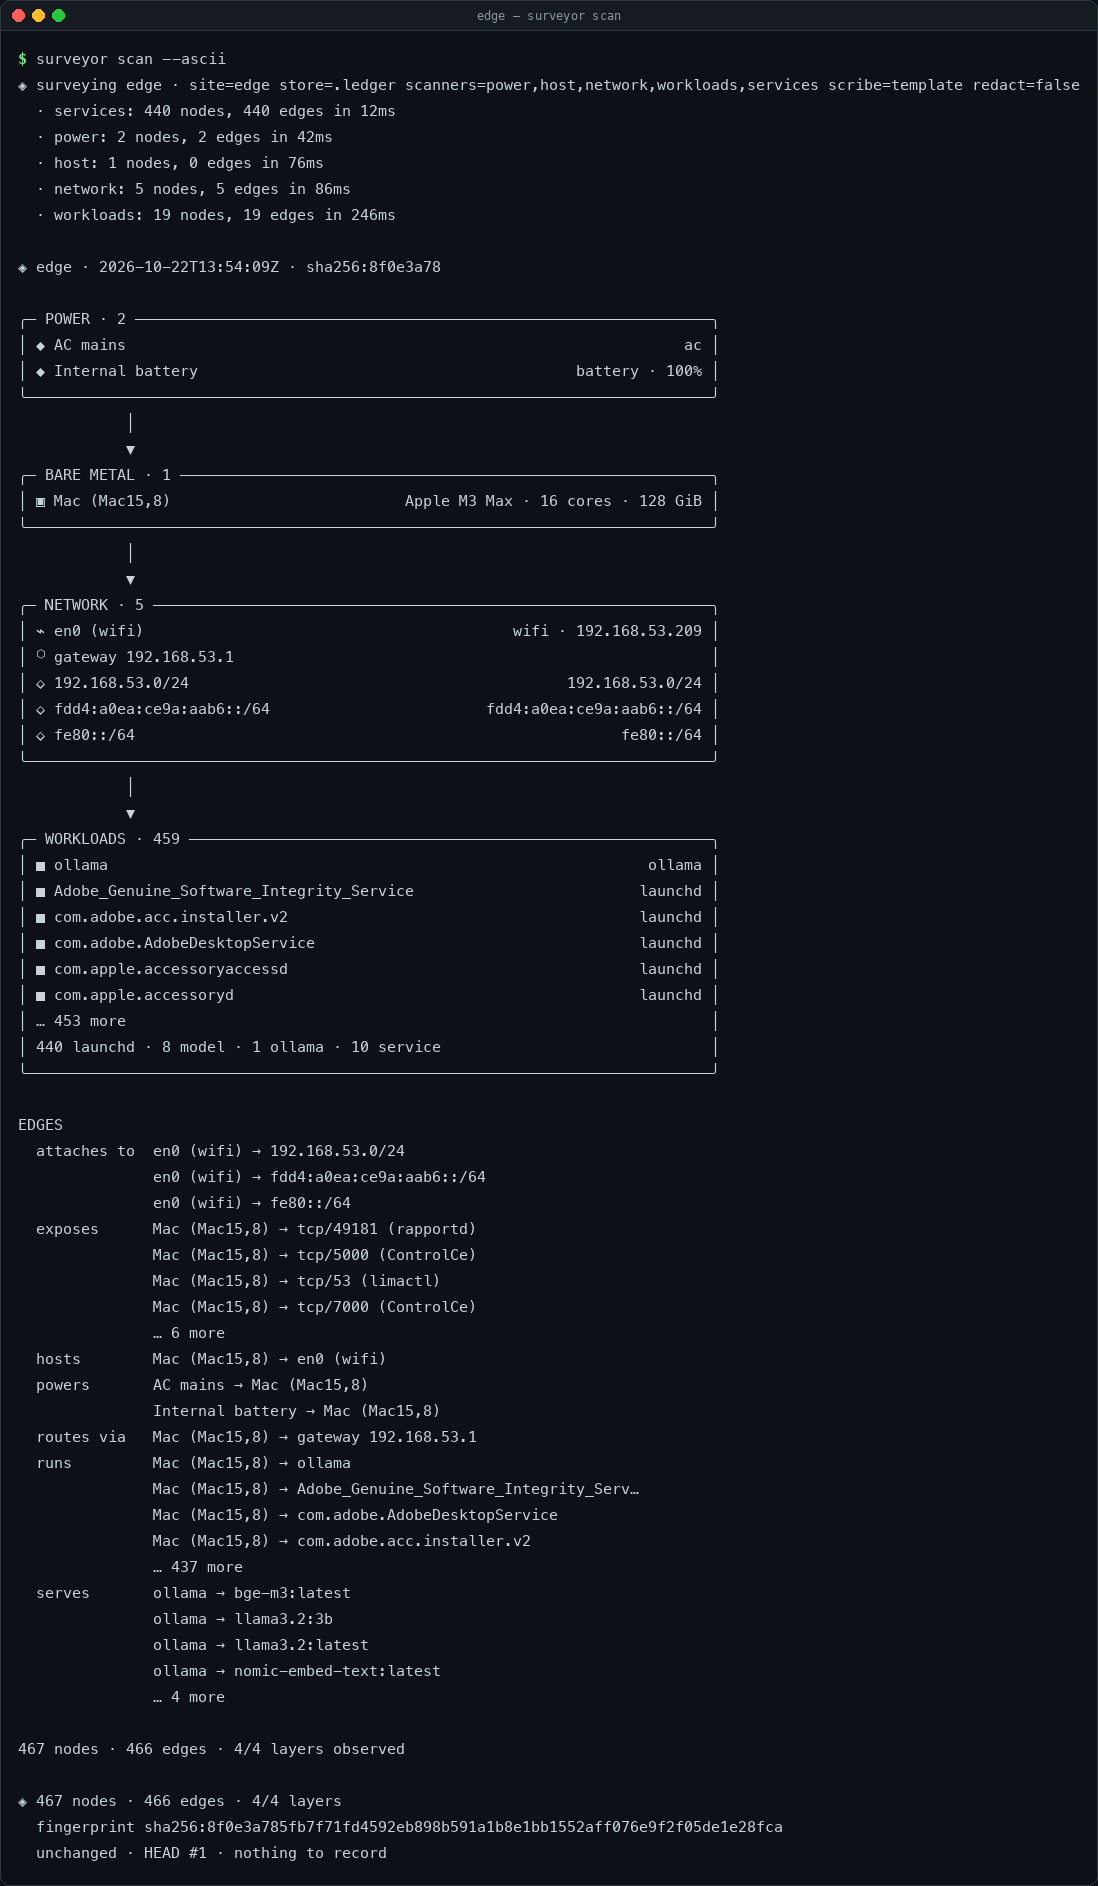Click the wifi glyph before 'en0 (wifi)'
The image size is (1098, 1886).
pyautogui.click(x=41, y=631)
